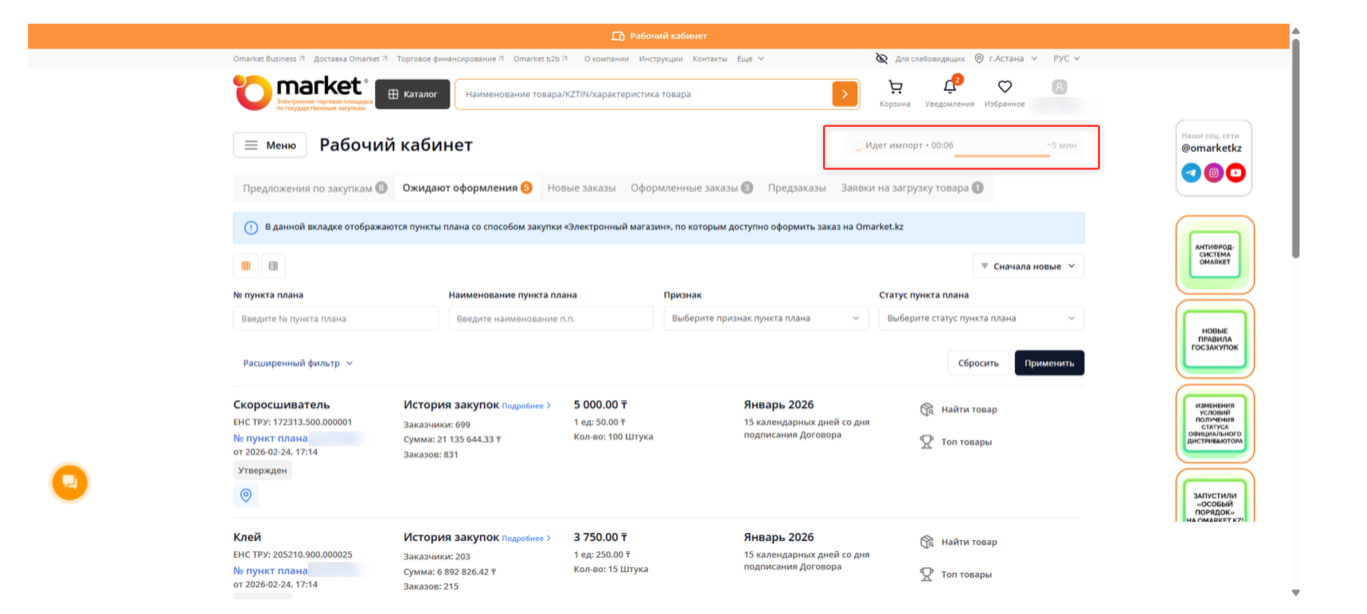
Task: Focus the product name search field
Action: [644, 94]
